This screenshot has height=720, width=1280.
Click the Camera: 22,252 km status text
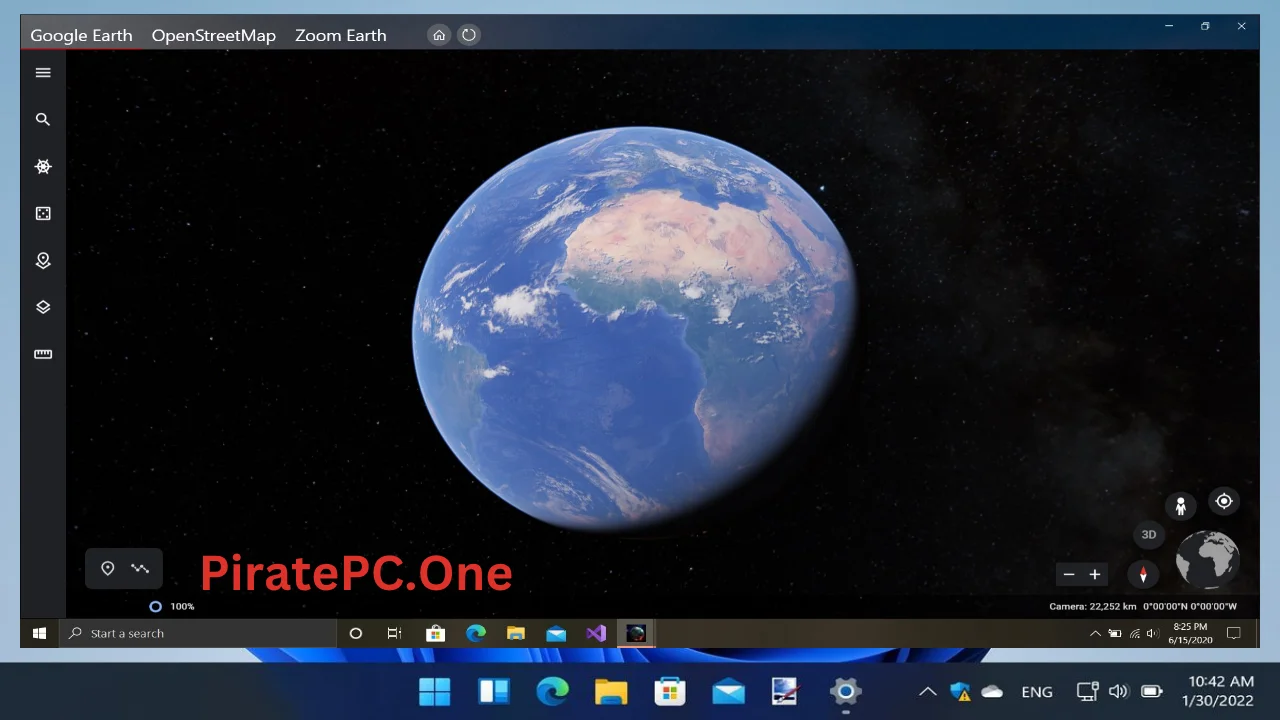tap(1093, 606)
